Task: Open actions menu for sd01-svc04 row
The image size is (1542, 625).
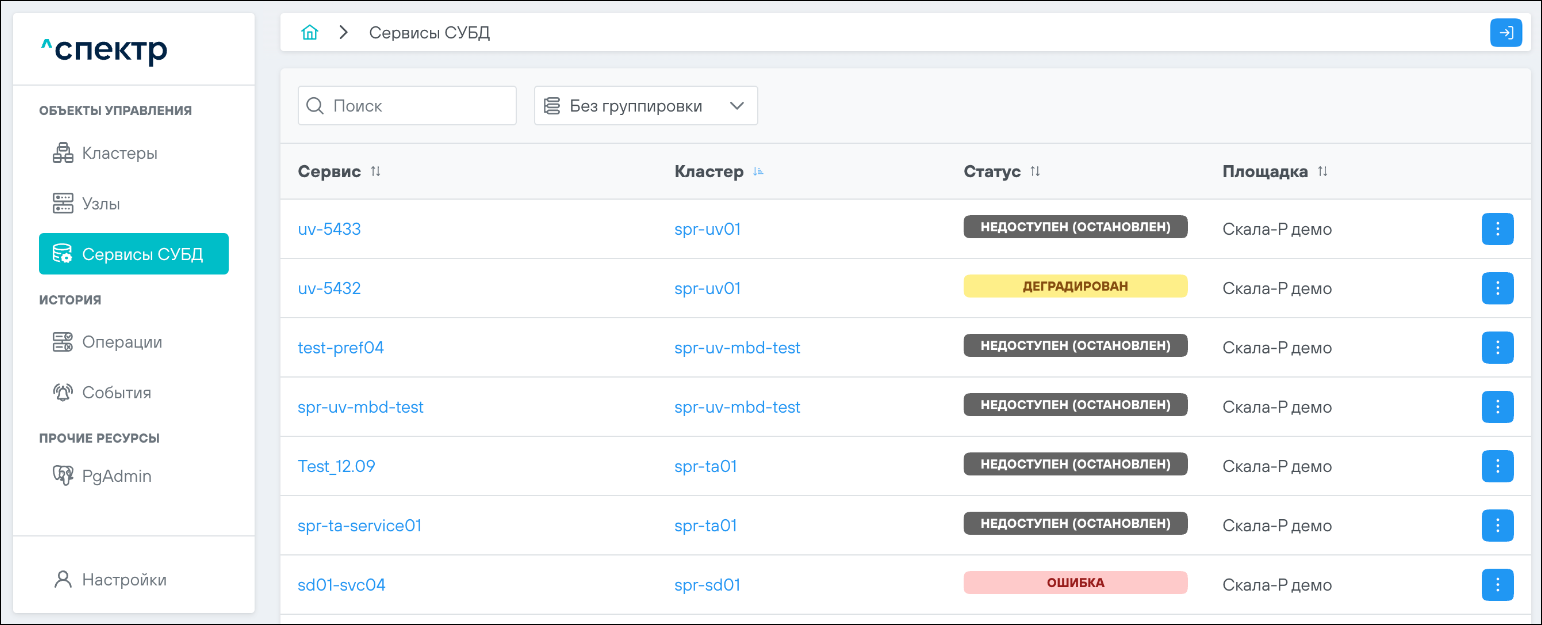Action: click(x=1497, y=585)
